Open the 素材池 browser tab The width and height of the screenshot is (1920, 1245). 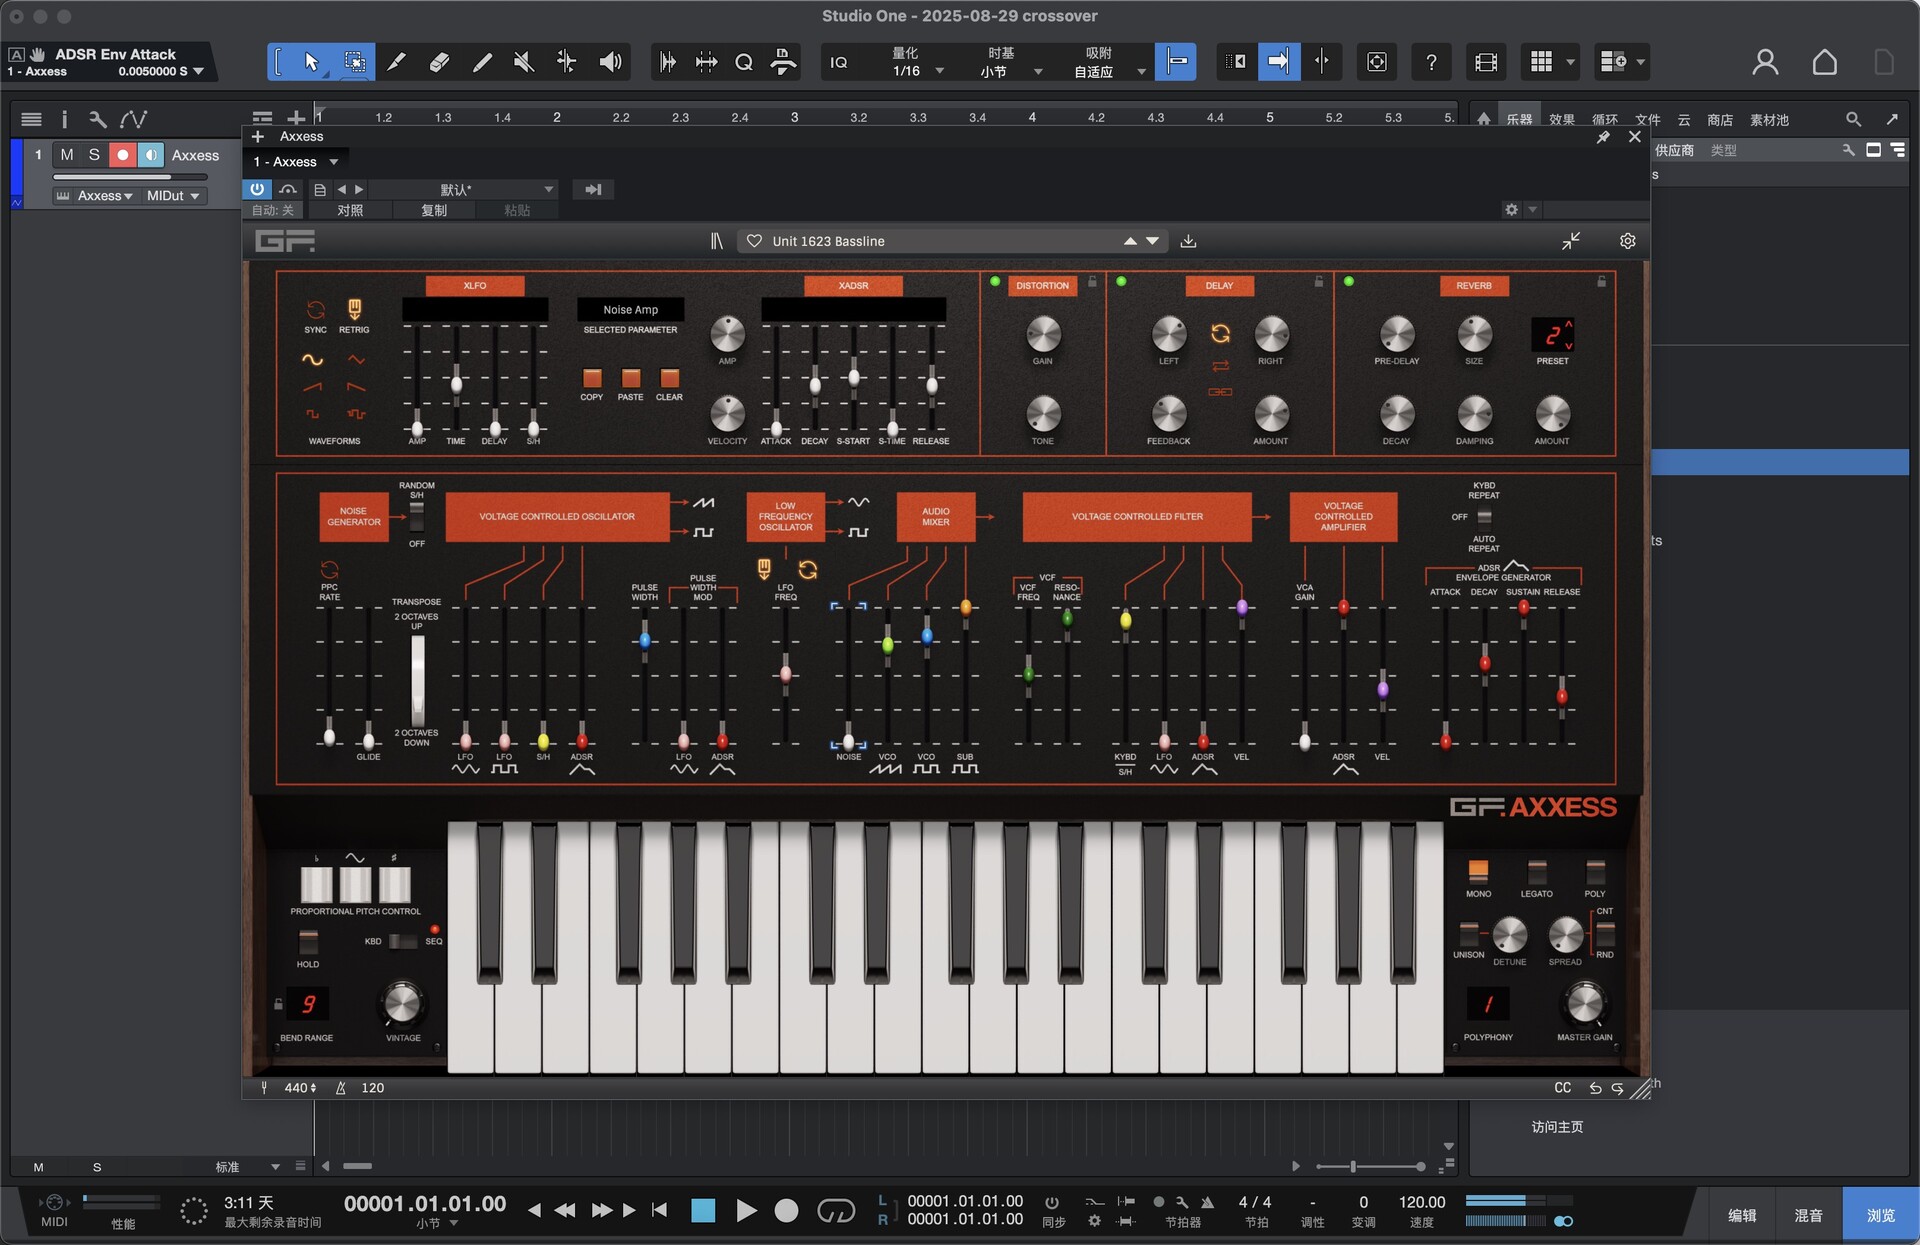(x=1769, y=120)
